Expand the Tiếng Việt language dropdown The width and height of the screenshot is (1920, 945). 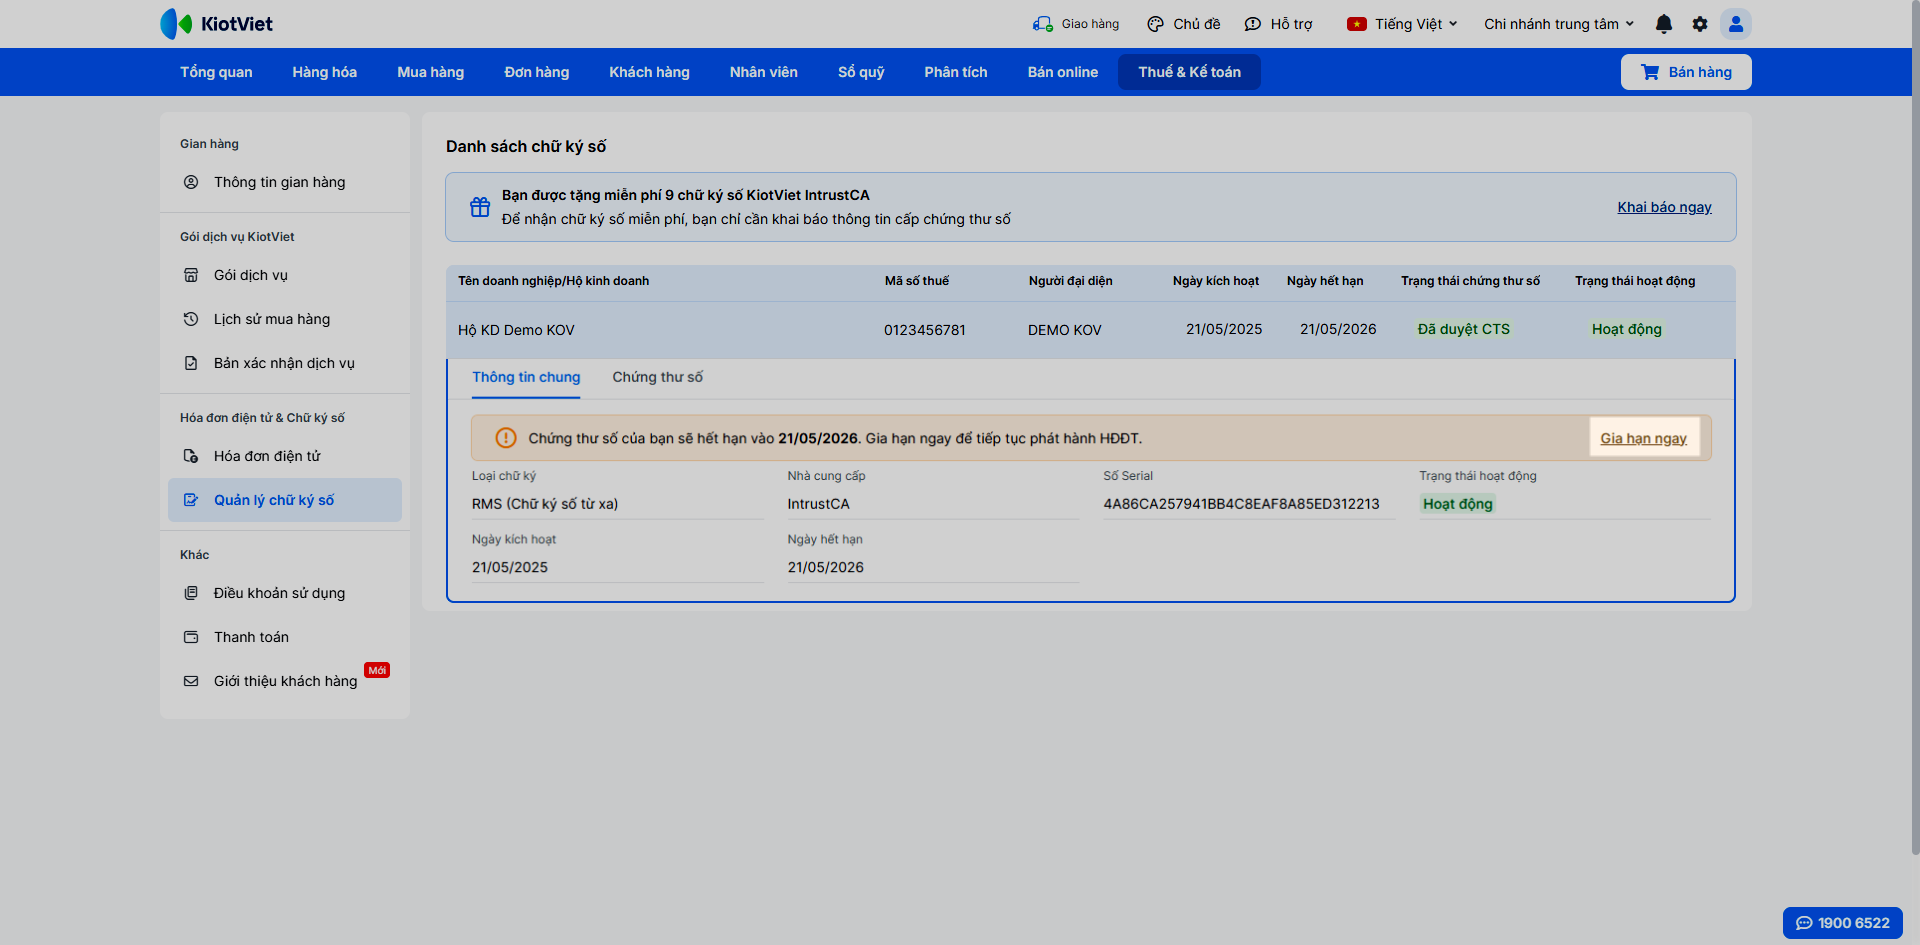tap(1416, 24)
